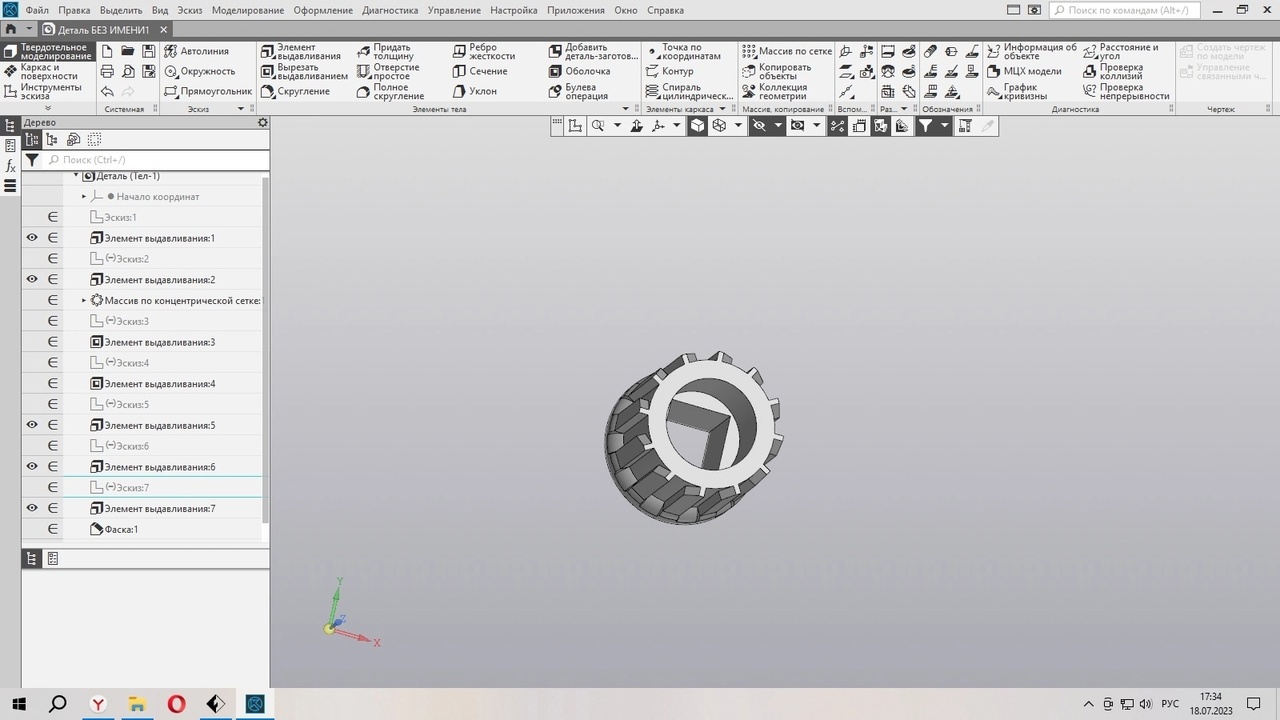Select the Оболочка shell tool
This screenshot has width=1280, height=720.
pyautogui.click(x=580, y=71)
